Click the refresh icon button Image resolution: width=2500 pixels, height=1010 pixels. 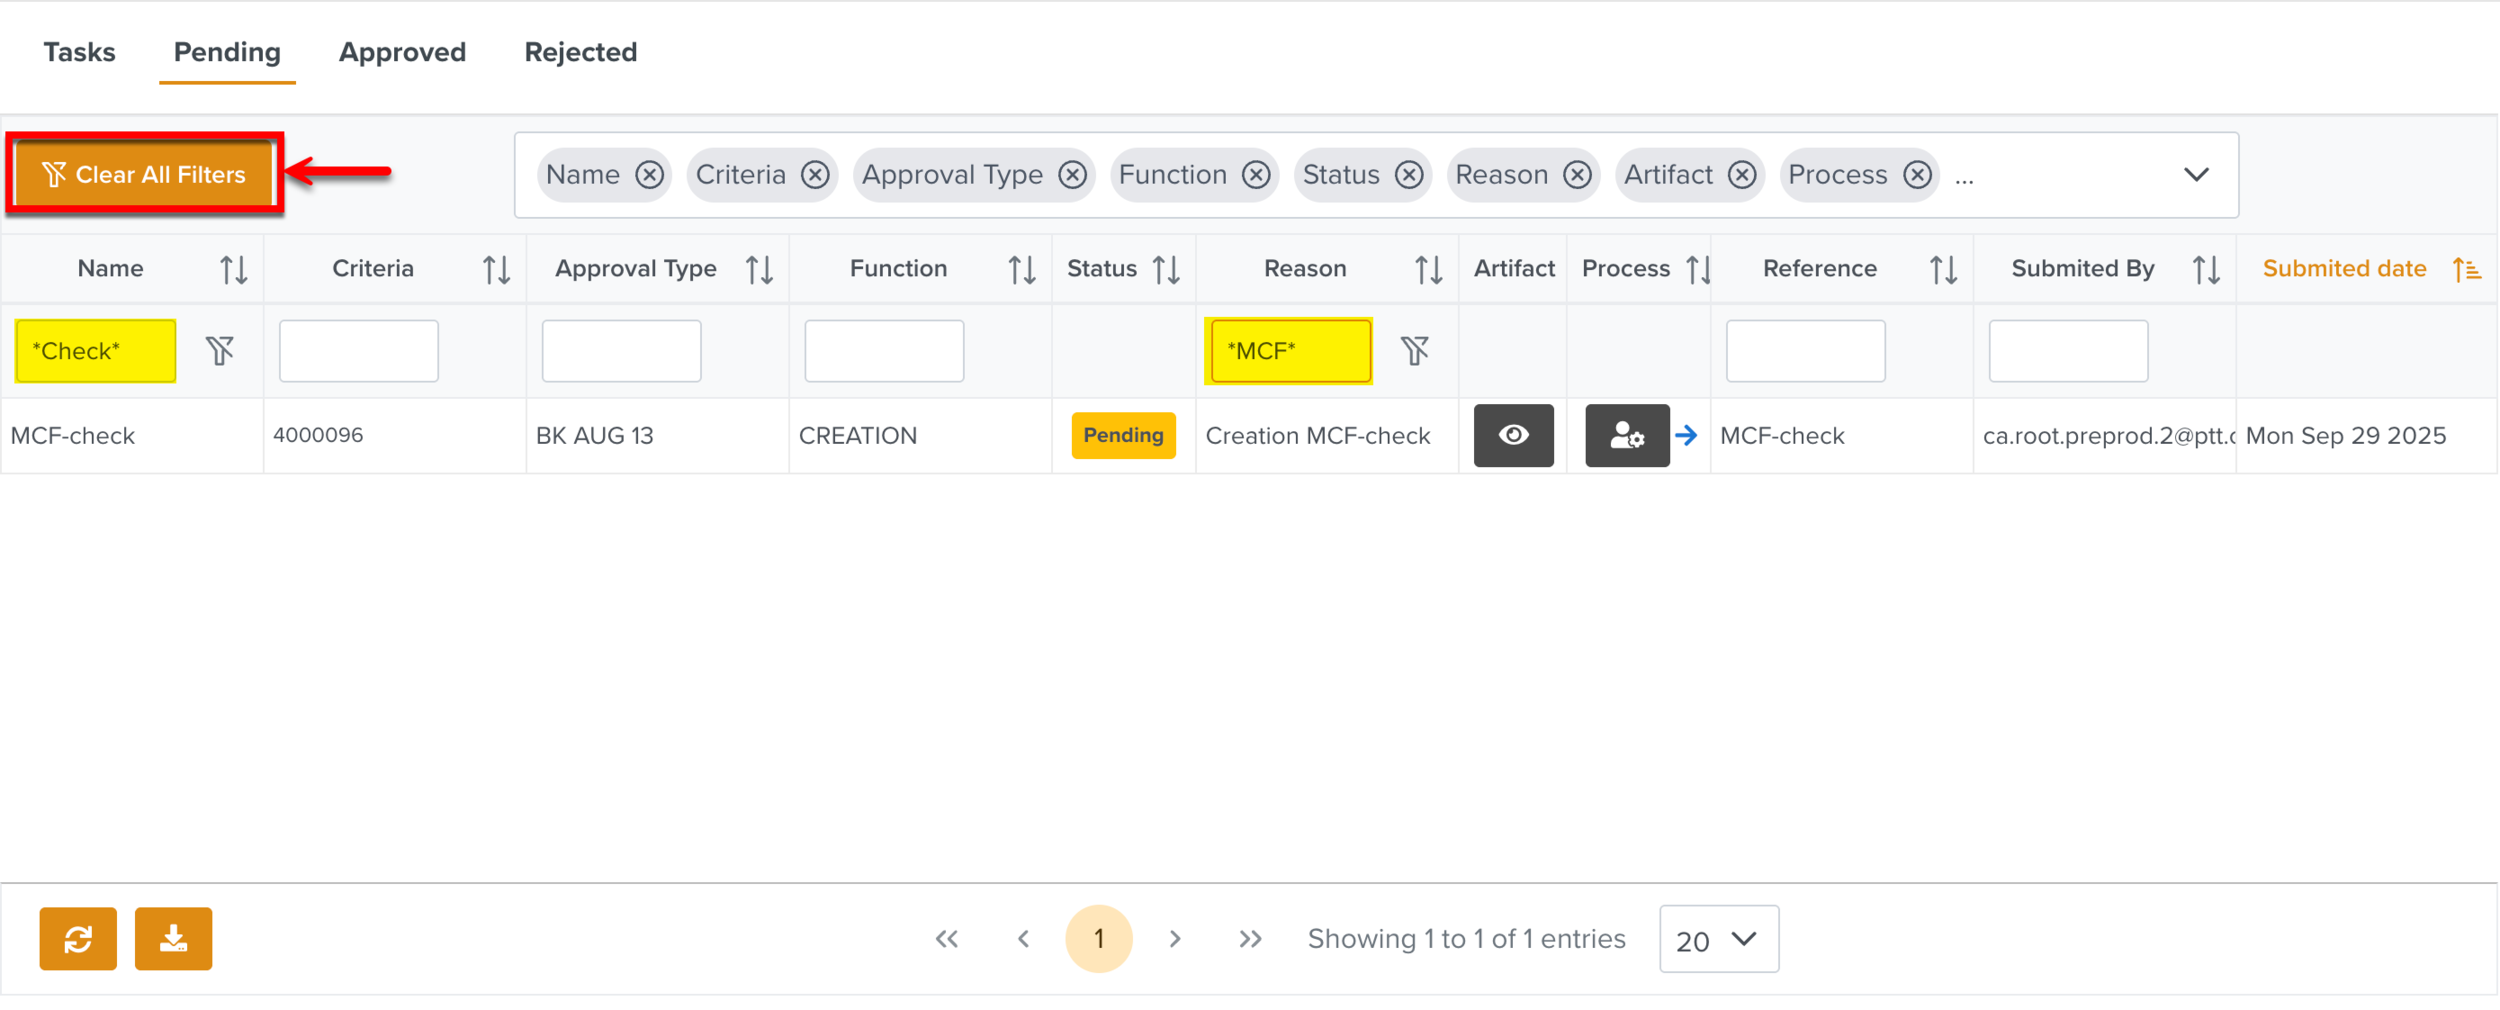coord(78,938)
